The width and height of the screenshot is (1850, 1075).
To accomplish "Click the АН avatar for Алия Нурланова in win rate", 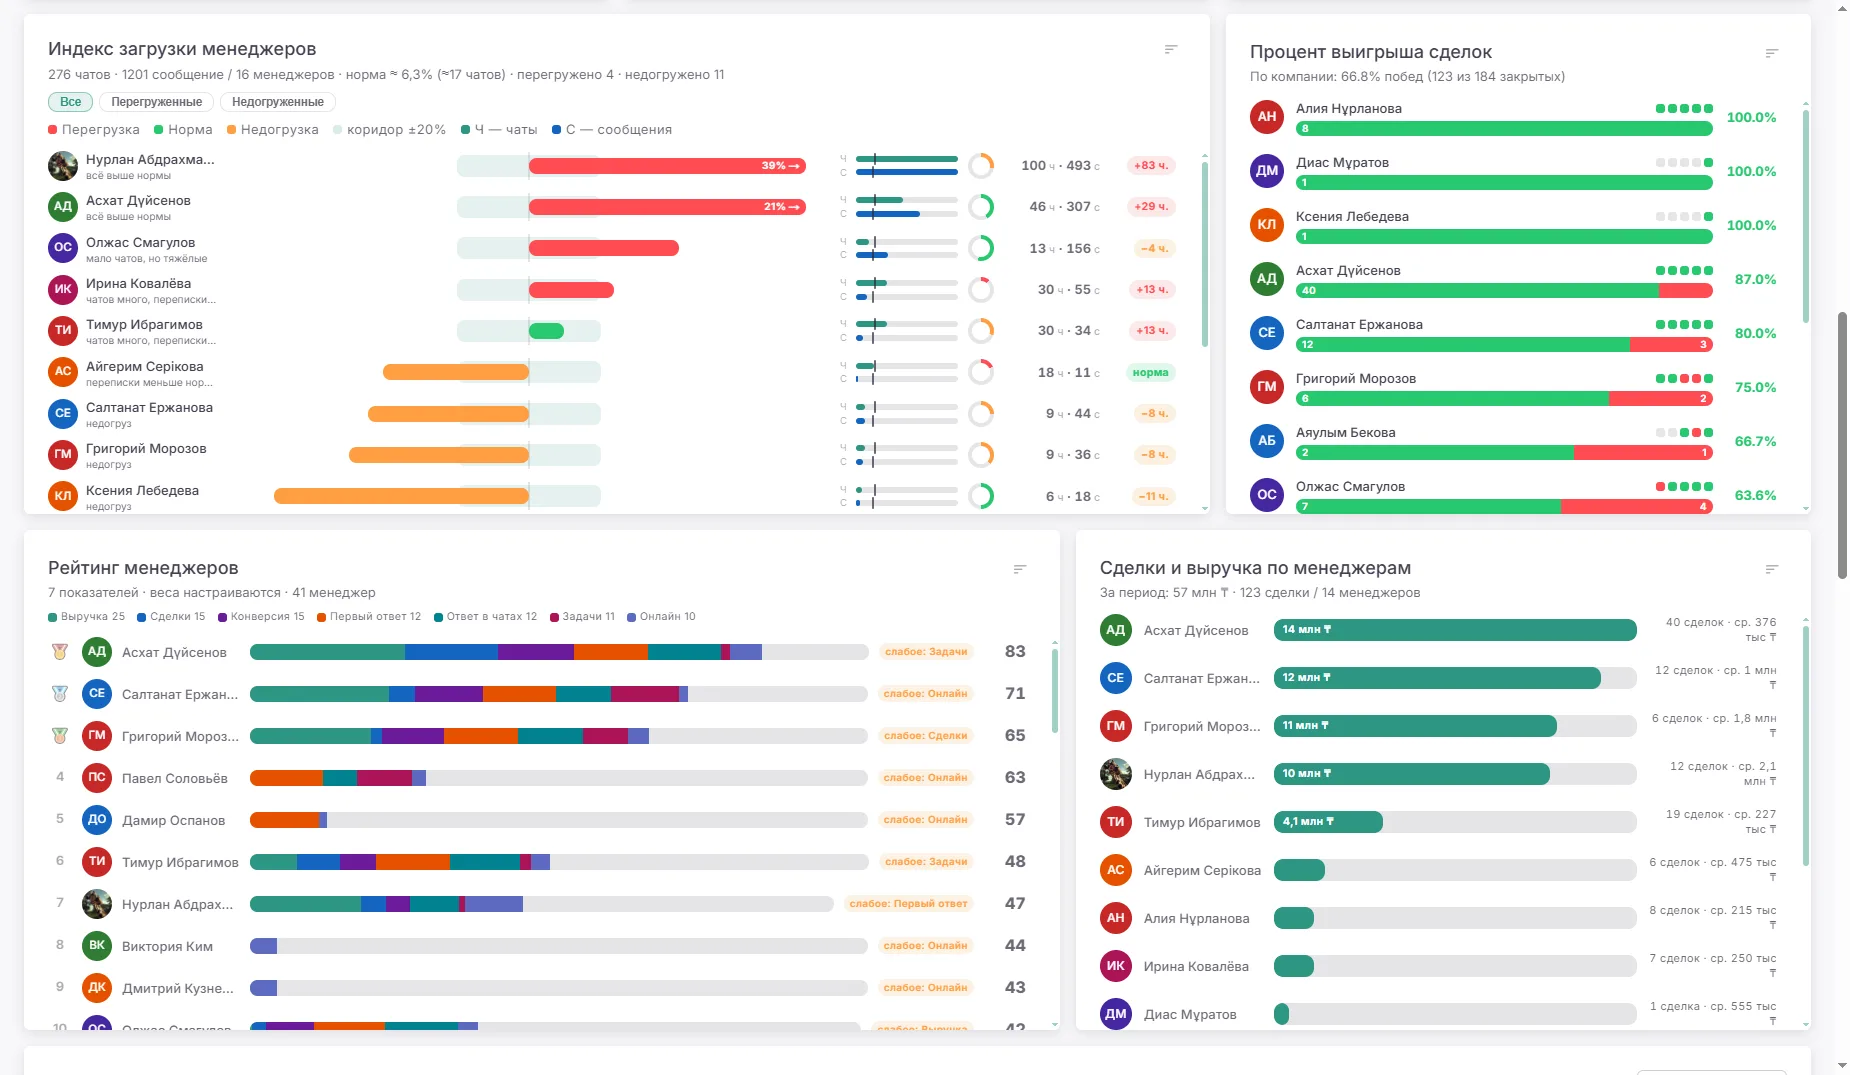I will pyautogui.click(x=1267, y=117).
